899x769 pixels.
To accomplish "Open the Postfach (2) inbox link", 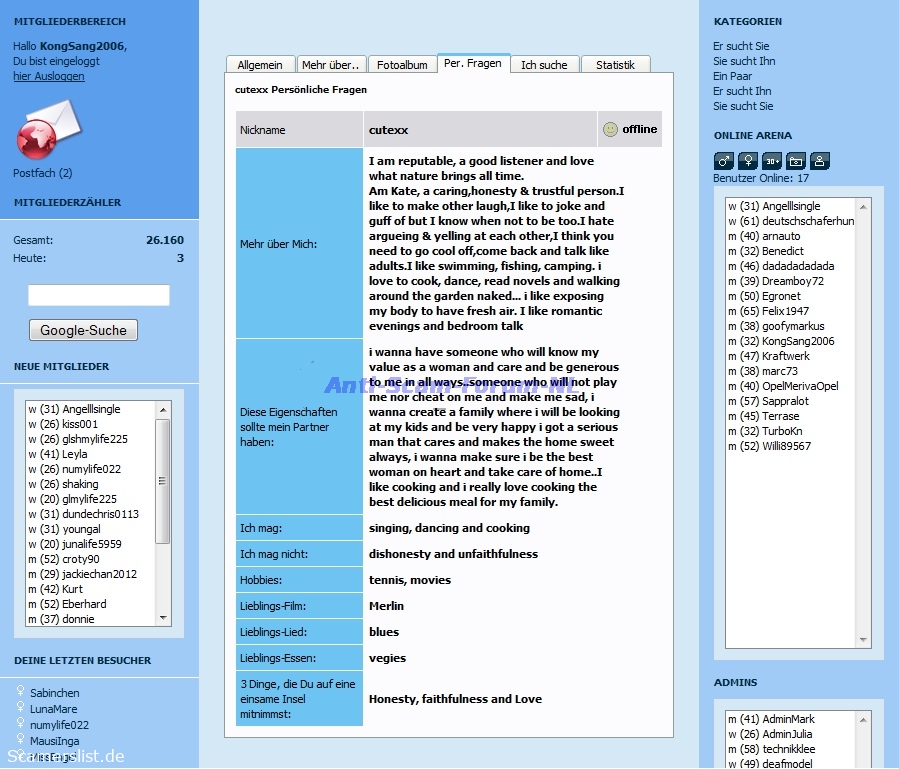I will coord(43,173).
